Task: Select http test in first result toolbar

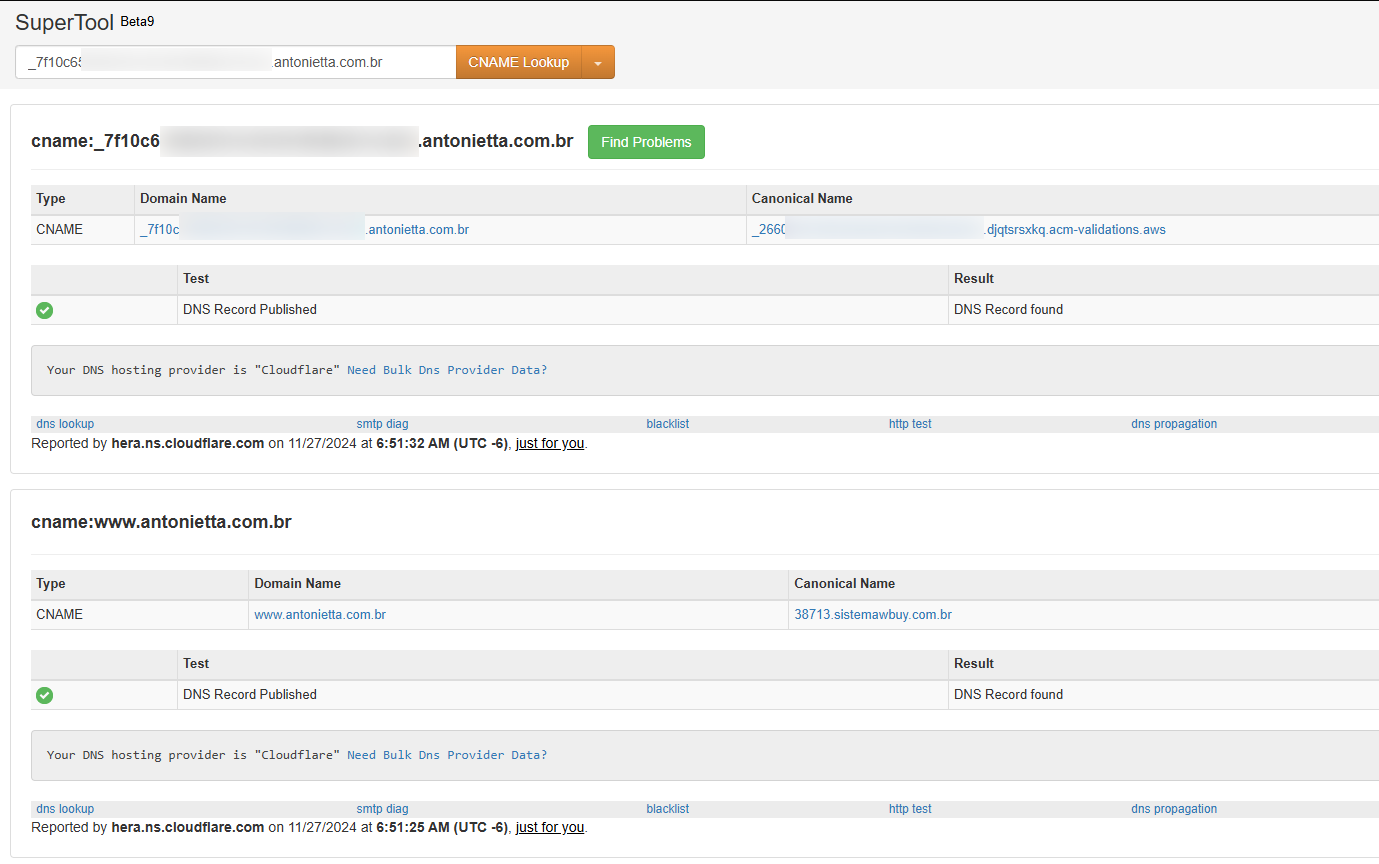Action: coord(910,424)
